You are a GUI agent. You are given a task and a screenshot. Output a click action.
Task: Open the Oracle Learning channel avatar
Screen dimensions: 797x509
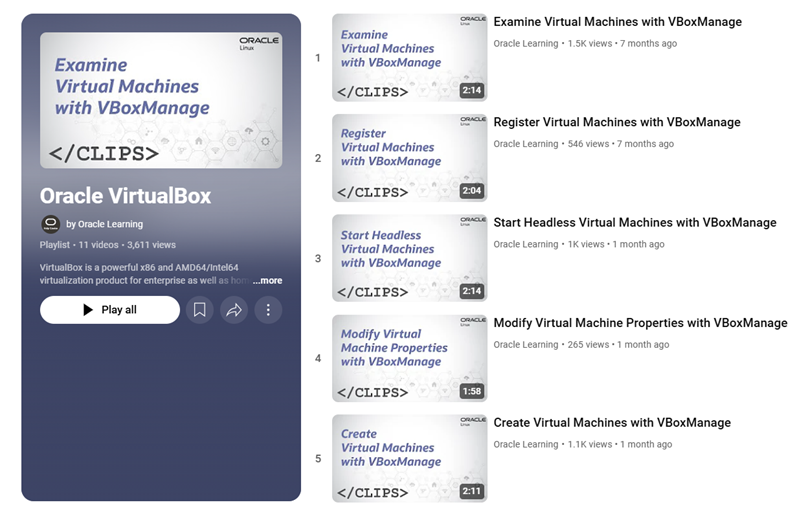point(50,224)
